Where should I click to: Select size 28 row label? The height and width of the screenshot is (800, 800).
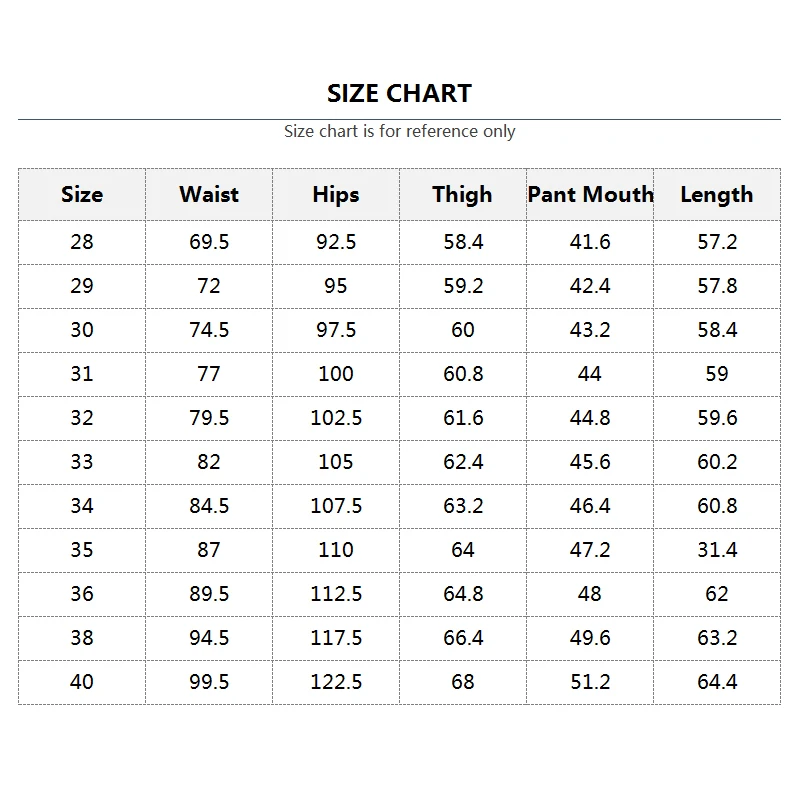[x=82, y=242]
